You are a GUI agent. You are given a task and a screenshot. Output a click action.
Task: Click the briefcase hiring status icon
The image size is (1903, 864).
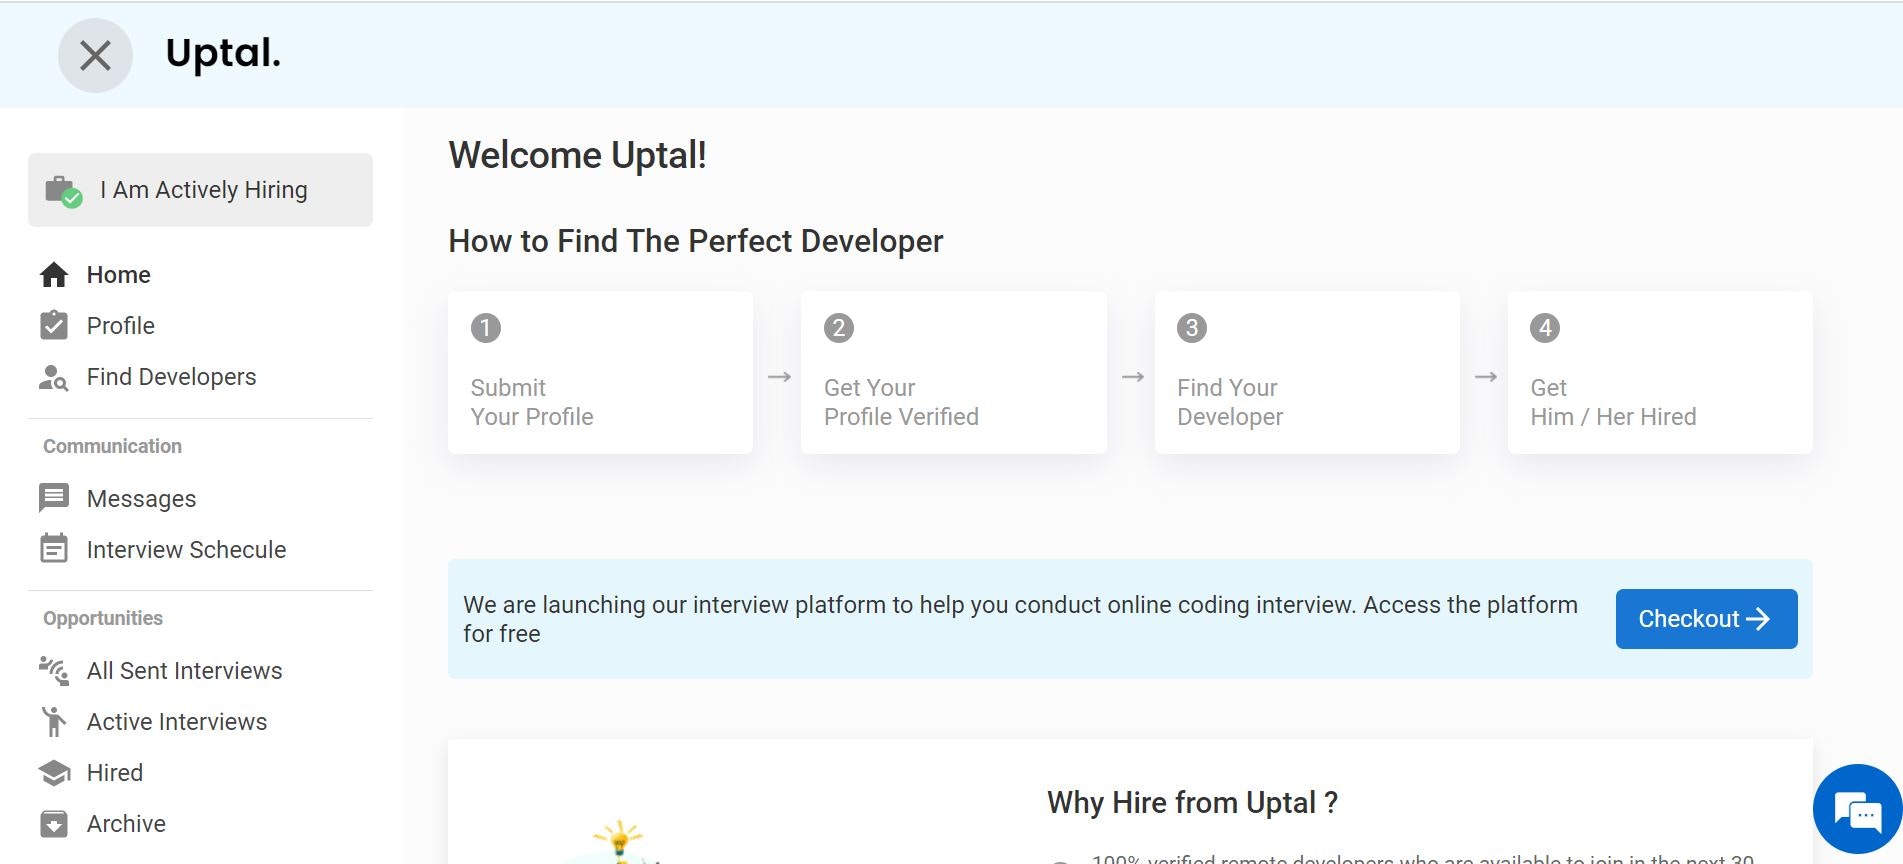63,191
